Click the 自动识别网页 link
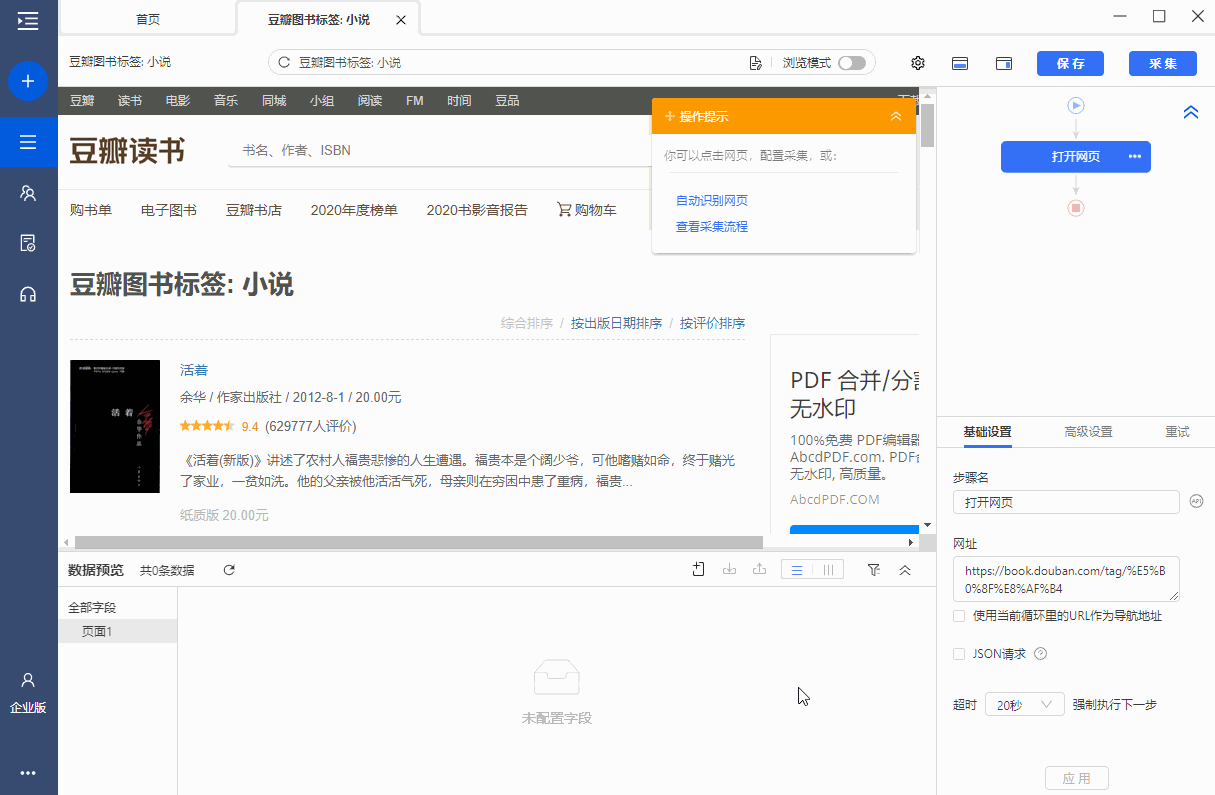 tap(712, 200)
